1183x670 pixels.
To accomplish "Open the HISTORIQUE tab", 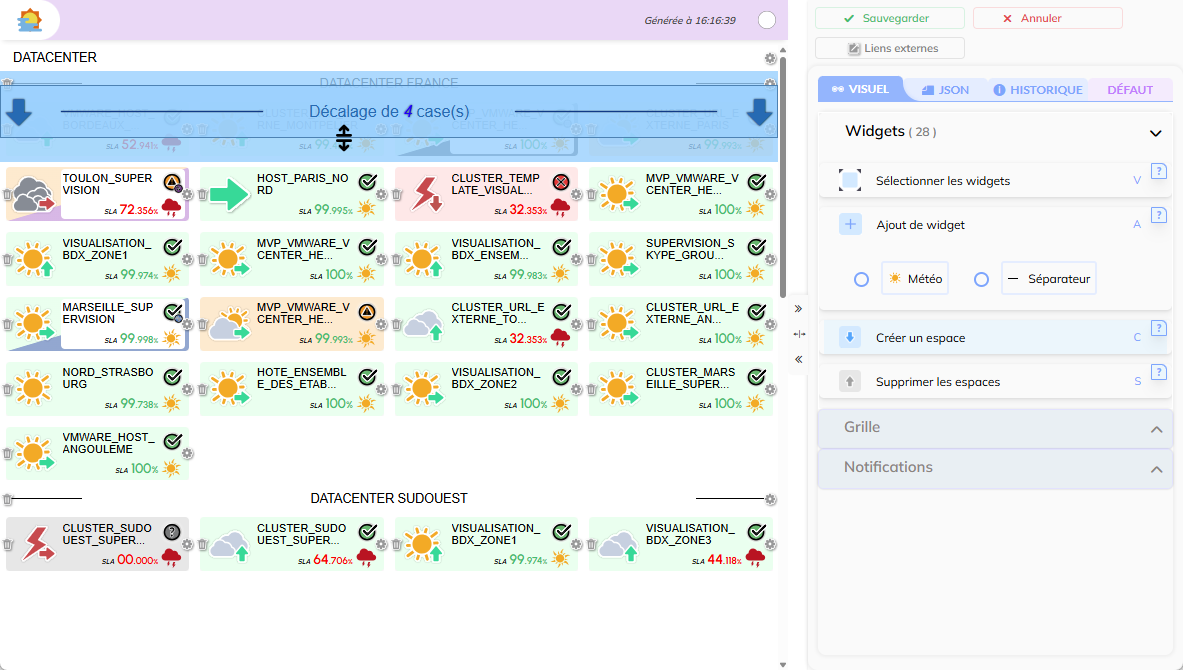I will (x=1038, y=90).
